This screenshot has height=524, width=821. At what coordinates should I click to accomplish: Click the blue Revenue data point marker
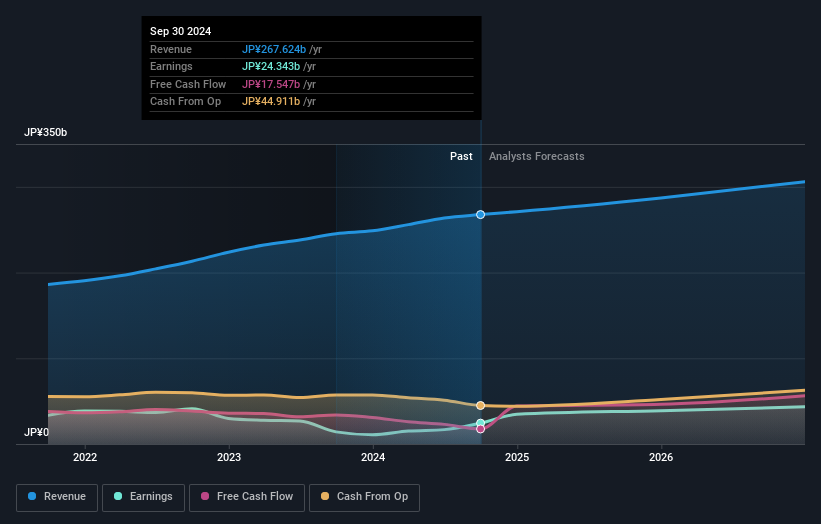point(480,215)
